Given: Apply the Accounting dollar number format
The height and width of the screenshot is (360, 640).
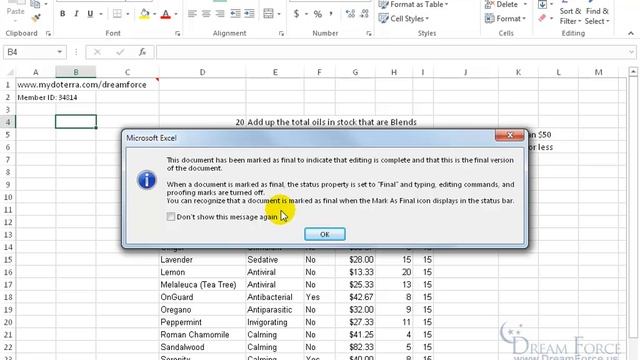Looking at the screenshot, I should click(296, 14).
